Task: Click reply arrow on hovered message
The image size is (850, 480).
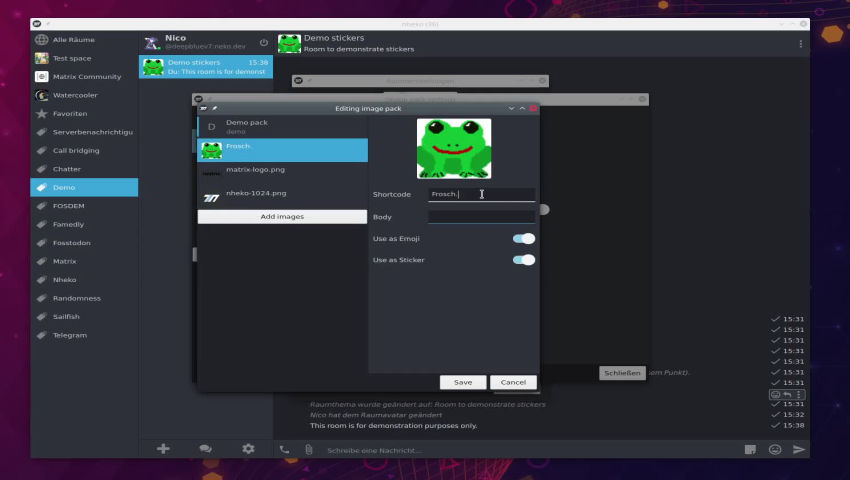Action: (787, 395)
